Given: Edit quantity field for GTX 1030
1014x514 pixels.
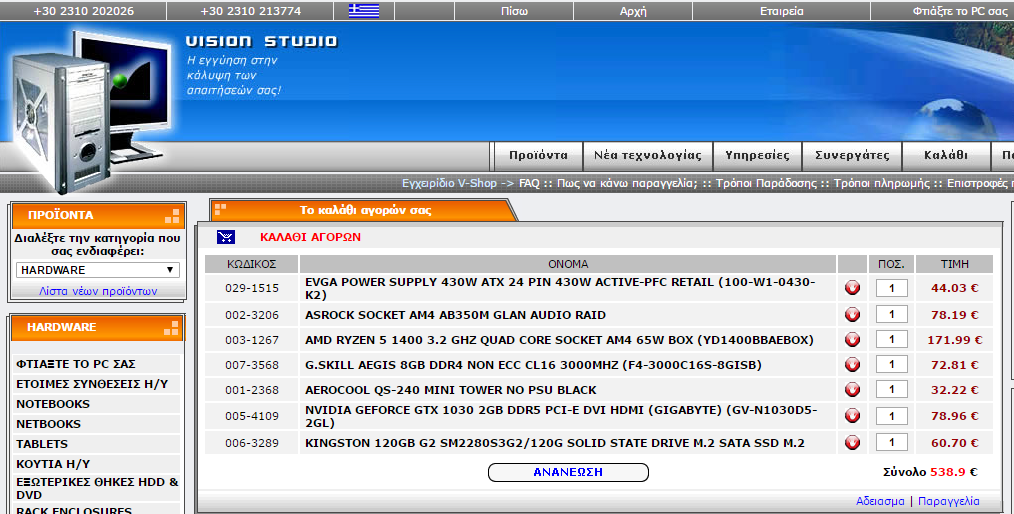Looking at the screenshot, I should (x=891, y=416).
